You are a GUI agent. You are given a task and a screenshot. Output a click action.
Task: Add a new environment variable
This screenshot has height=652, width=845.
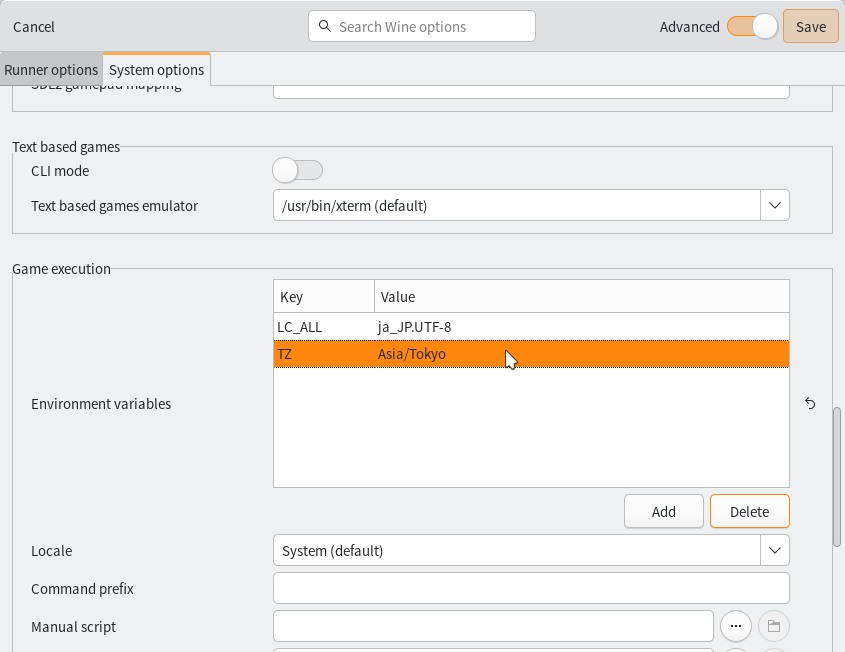[664, 511]
